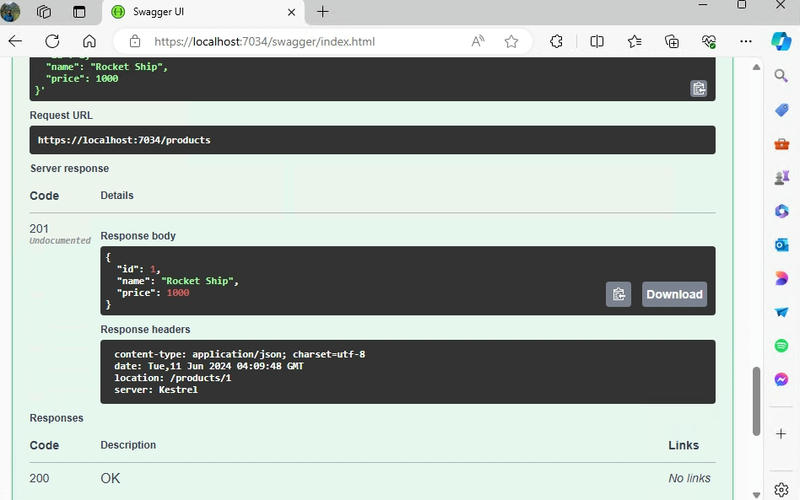Screen dimensions: 800x500
Task: Add this page to favorites
Action: tap(511, 42)
